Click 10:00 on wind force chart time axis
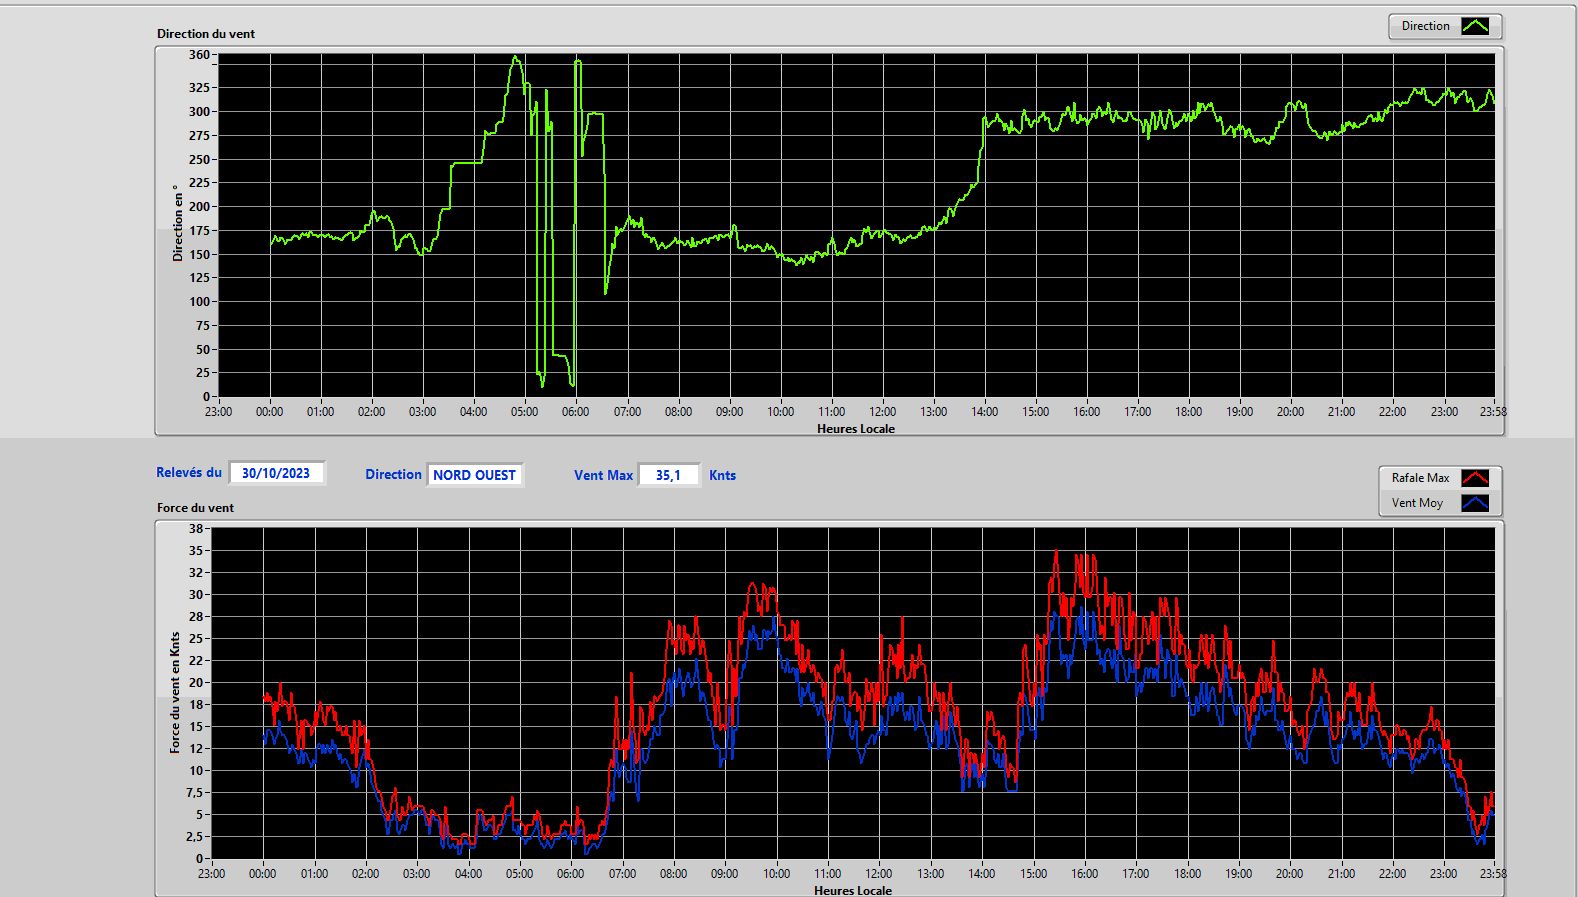This screenshot has width=1578, height=897. 776,873
